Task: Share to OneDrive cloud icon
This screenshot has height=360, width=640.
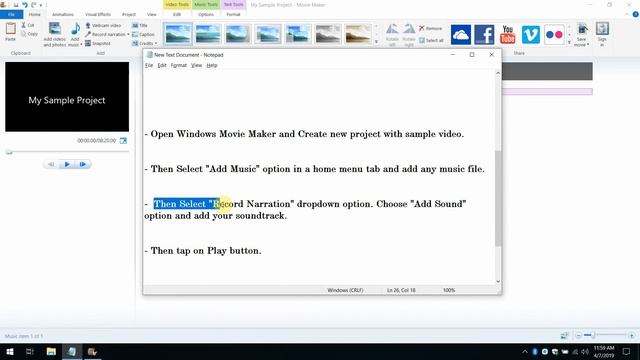Action: tap(461, 34)
